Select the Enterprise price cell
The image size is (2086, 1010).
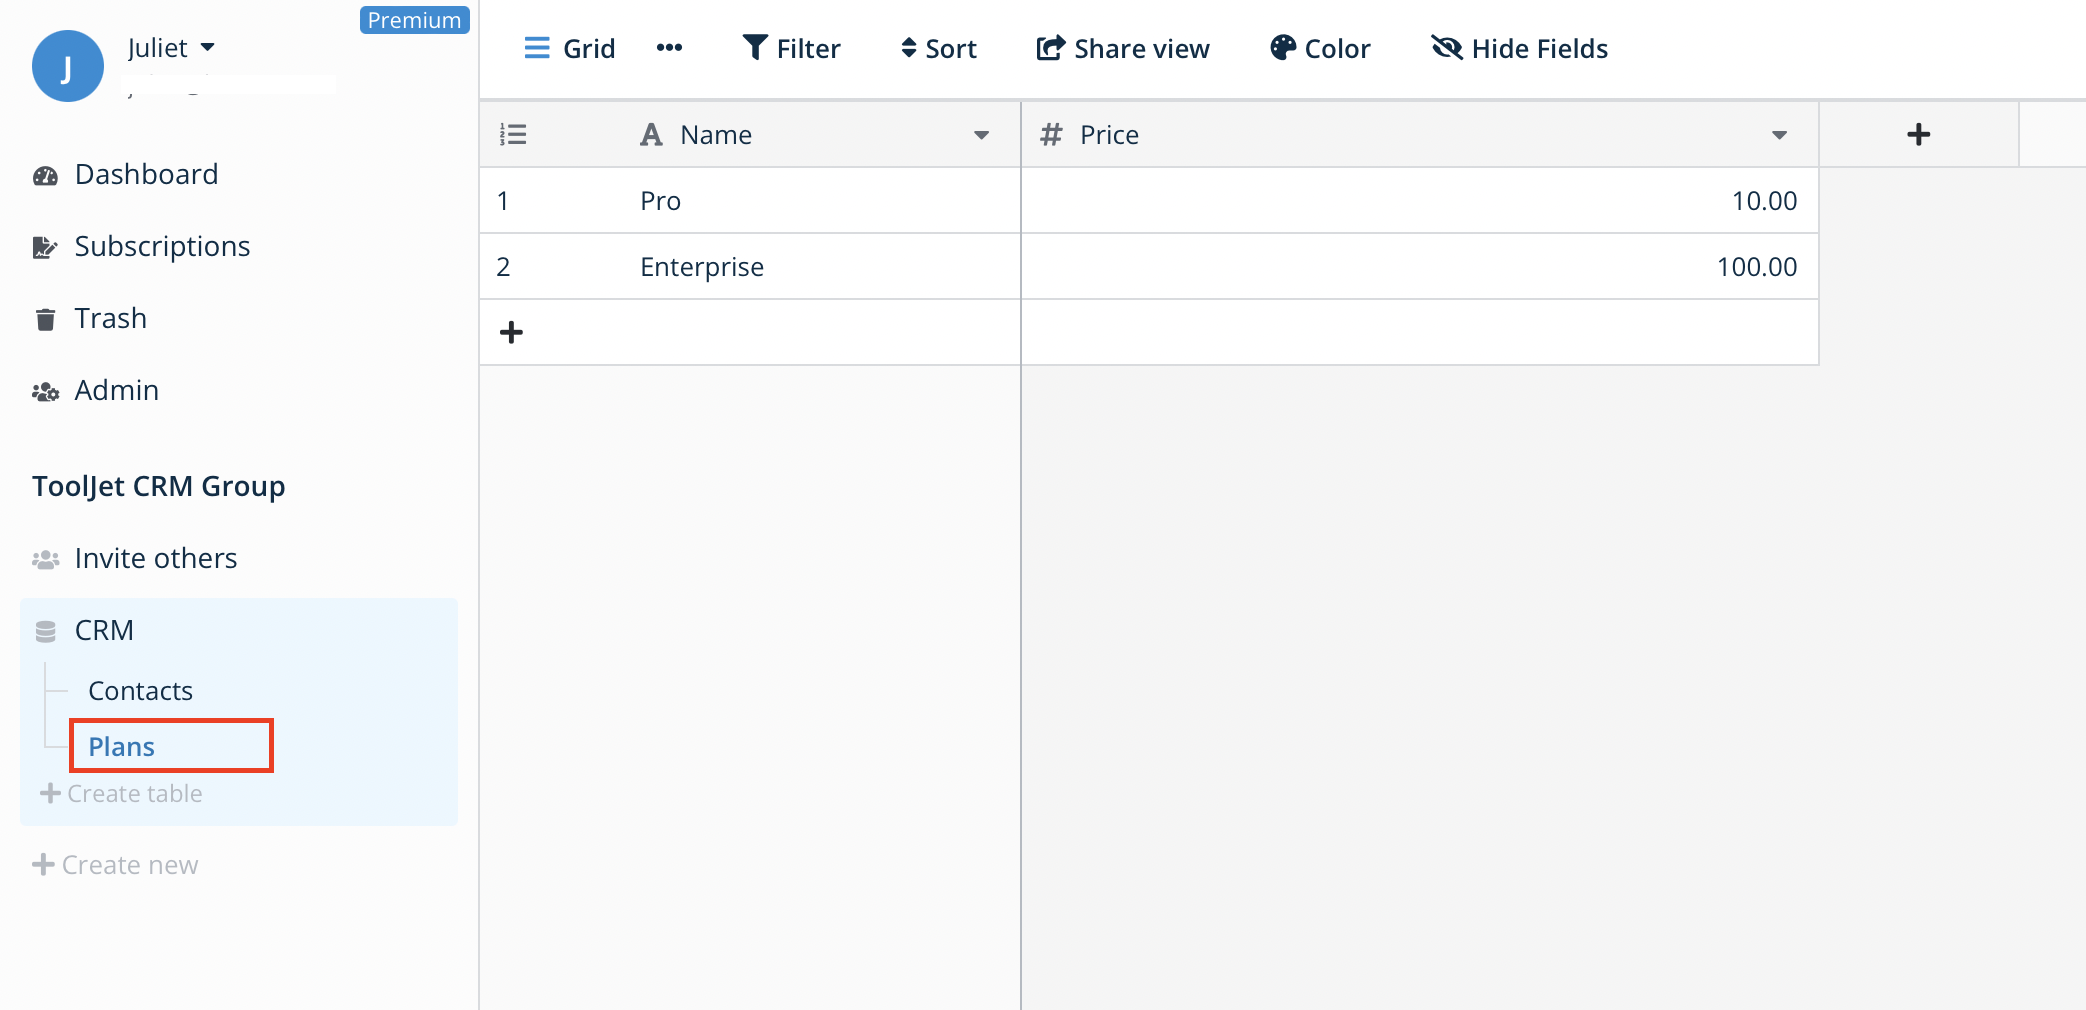(1418, 267)
